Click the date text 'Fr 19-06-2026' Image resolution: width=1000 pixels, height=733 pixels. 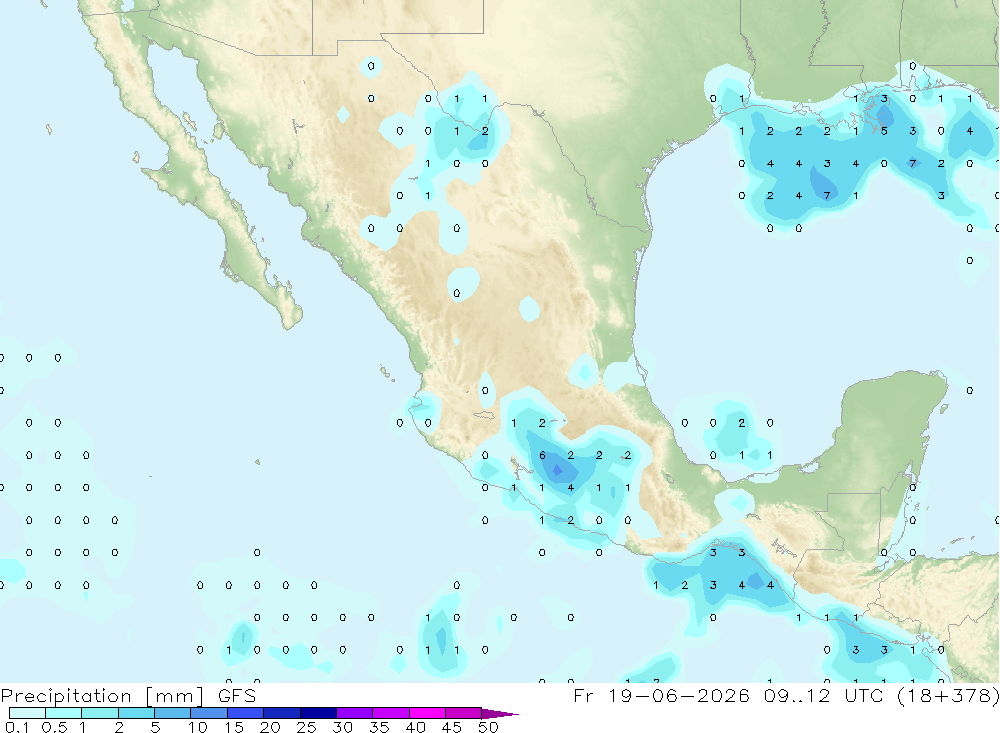coord(661,695)
